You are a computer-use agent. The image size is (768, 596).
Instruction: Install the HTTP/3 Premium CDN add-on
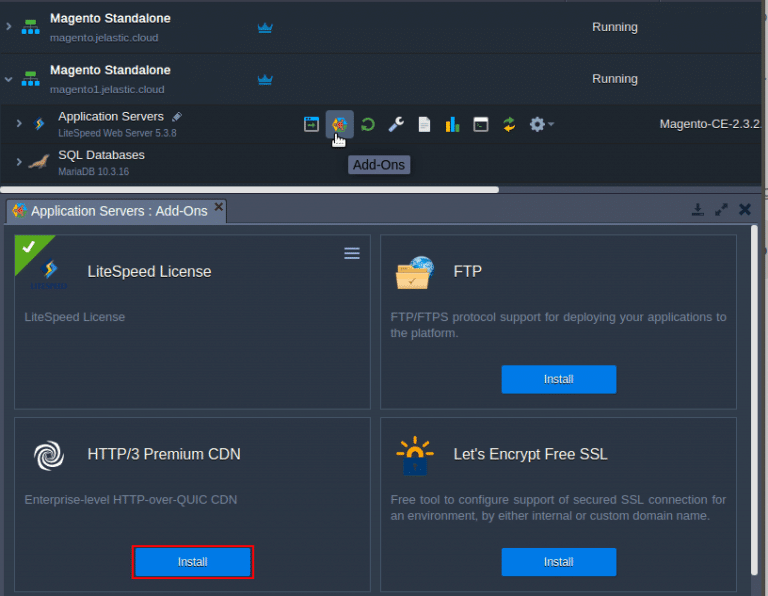coord(192,562)
